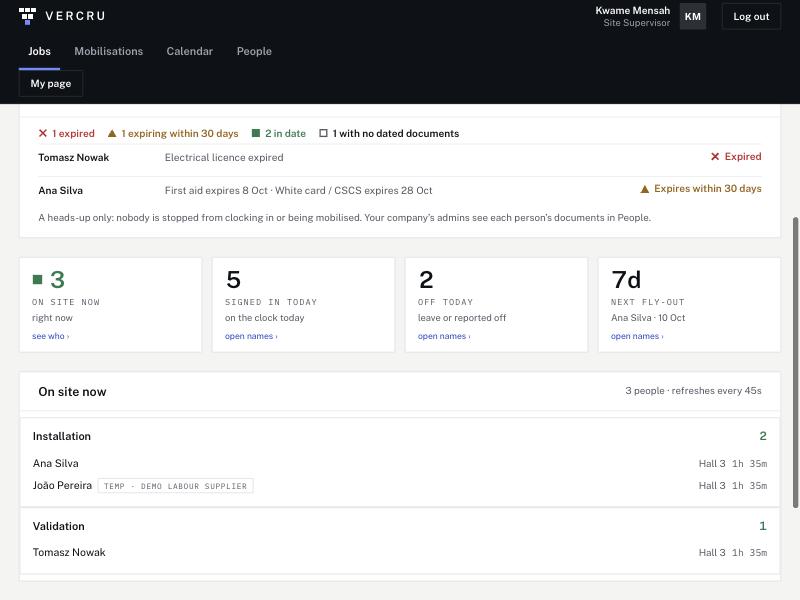The image size is (800, 600).
Task: Click Ana Silva under Installation
Action: point(56,463)
